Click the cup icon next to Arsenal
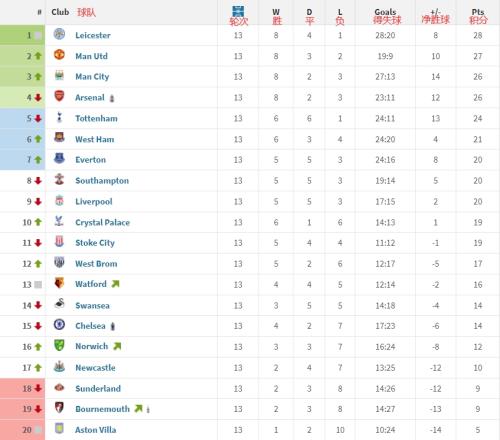 112,98
